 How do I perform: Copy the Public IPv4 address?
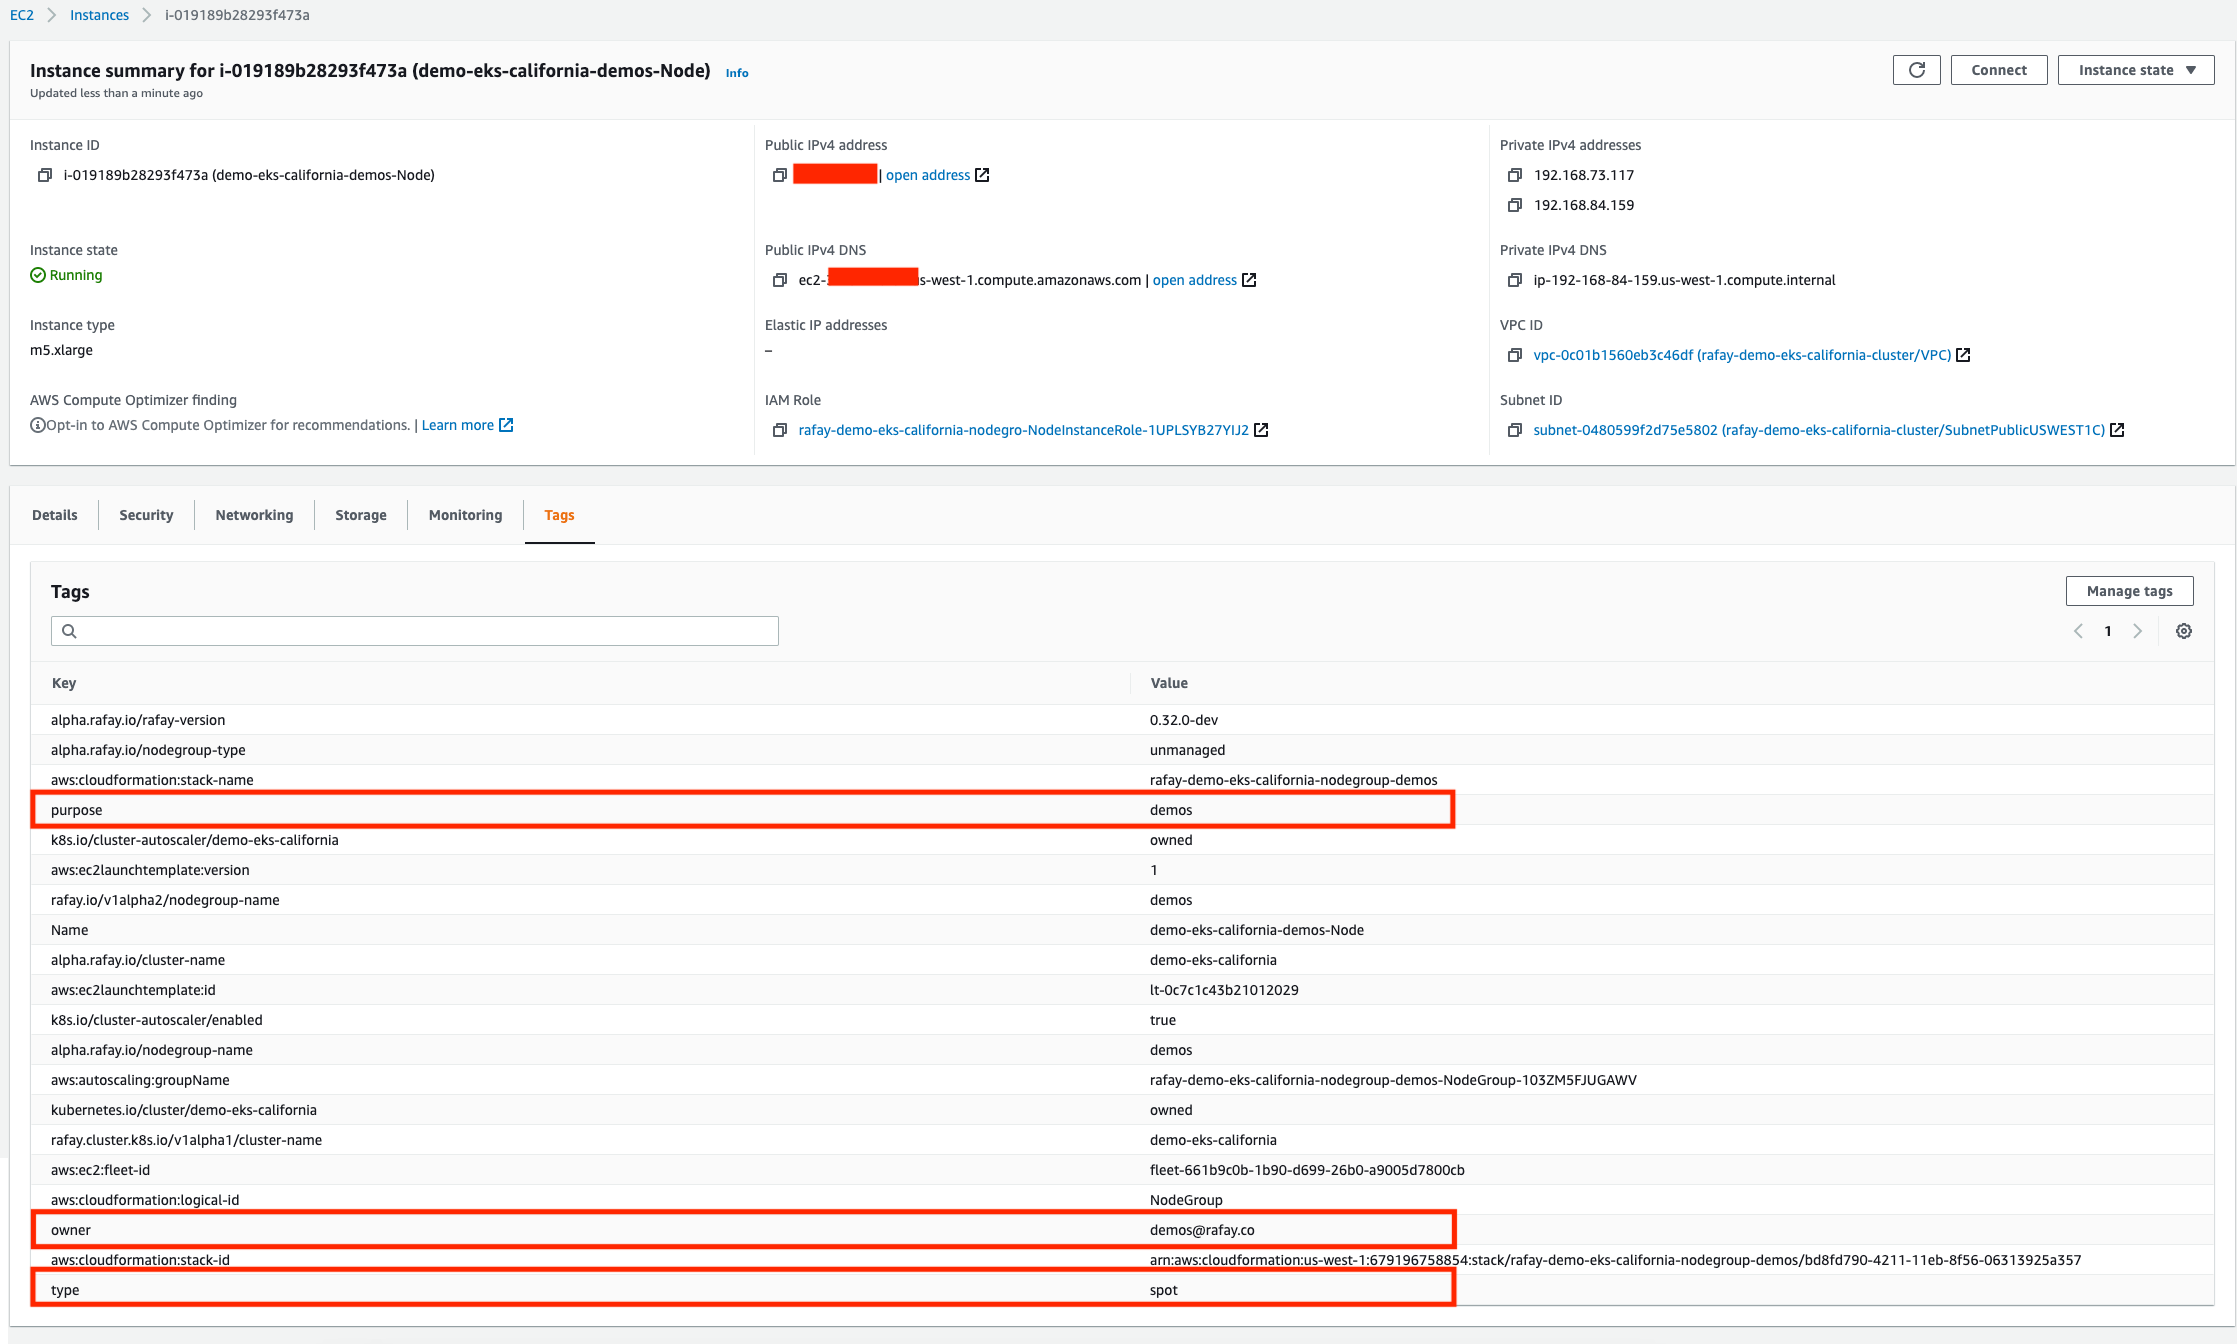(779, 175)
